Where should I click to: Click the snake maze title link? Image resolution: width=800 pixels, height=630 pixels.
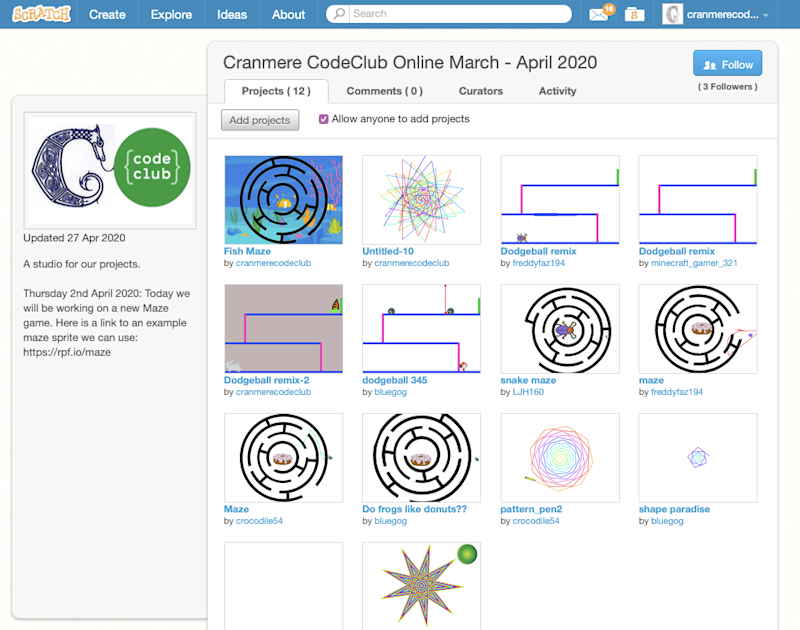coord(528,380)
